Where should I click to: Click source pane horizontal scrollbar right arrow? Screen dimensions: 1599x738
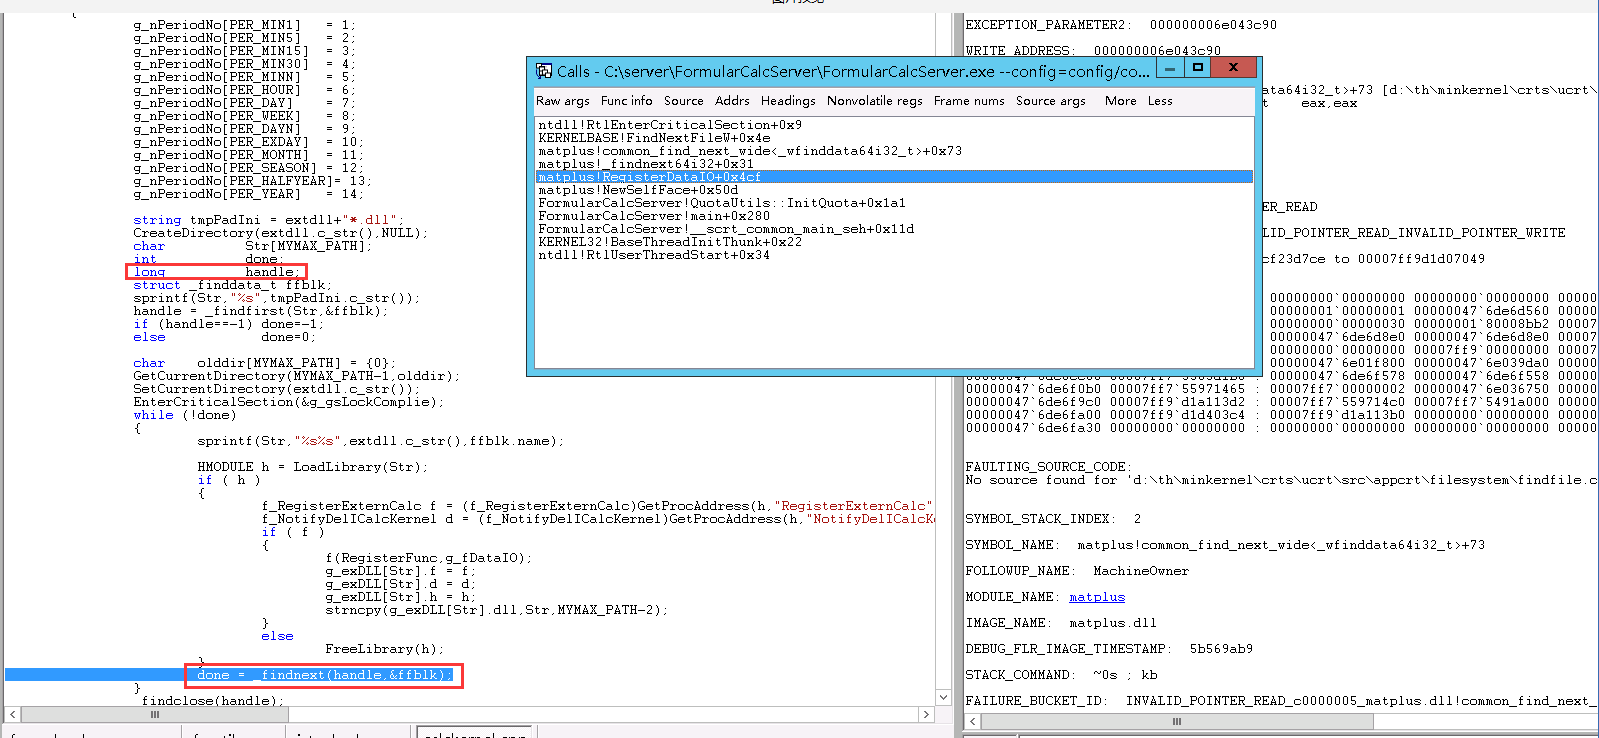pos(926,715)
